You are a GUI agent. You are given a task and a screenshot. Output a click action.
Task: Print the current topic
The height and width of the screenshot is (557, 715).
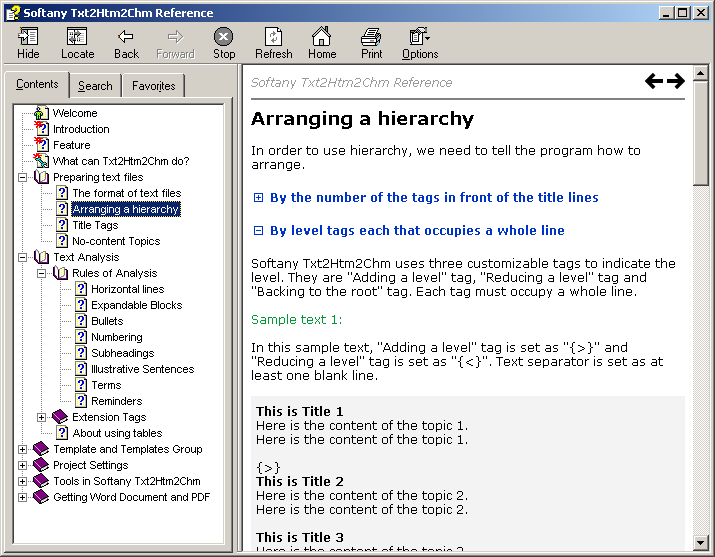[371, 43]
